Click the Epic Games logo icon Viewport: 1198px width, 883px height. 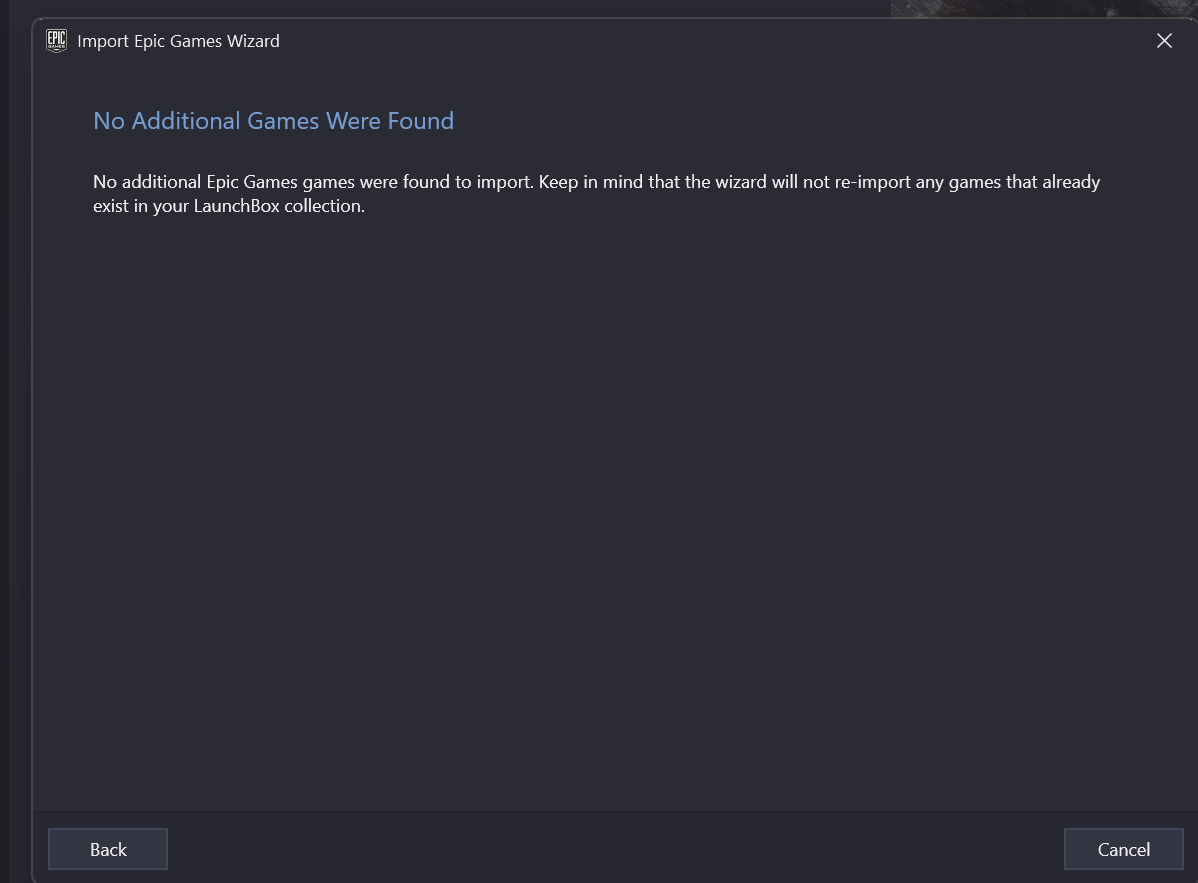click(57, 41)
